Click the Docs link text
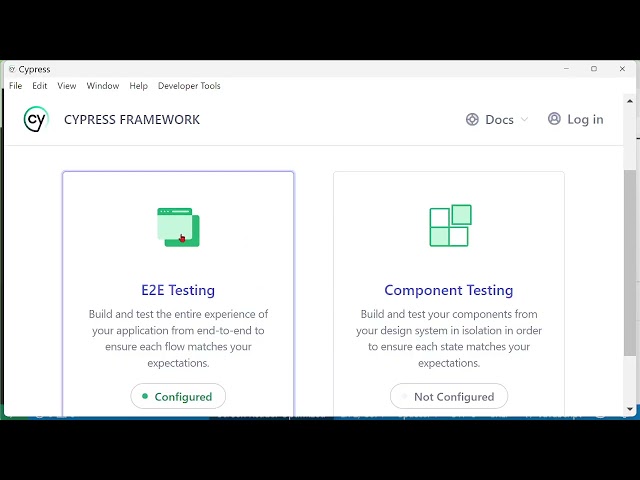The image size is (640, 480). (499, 120)
